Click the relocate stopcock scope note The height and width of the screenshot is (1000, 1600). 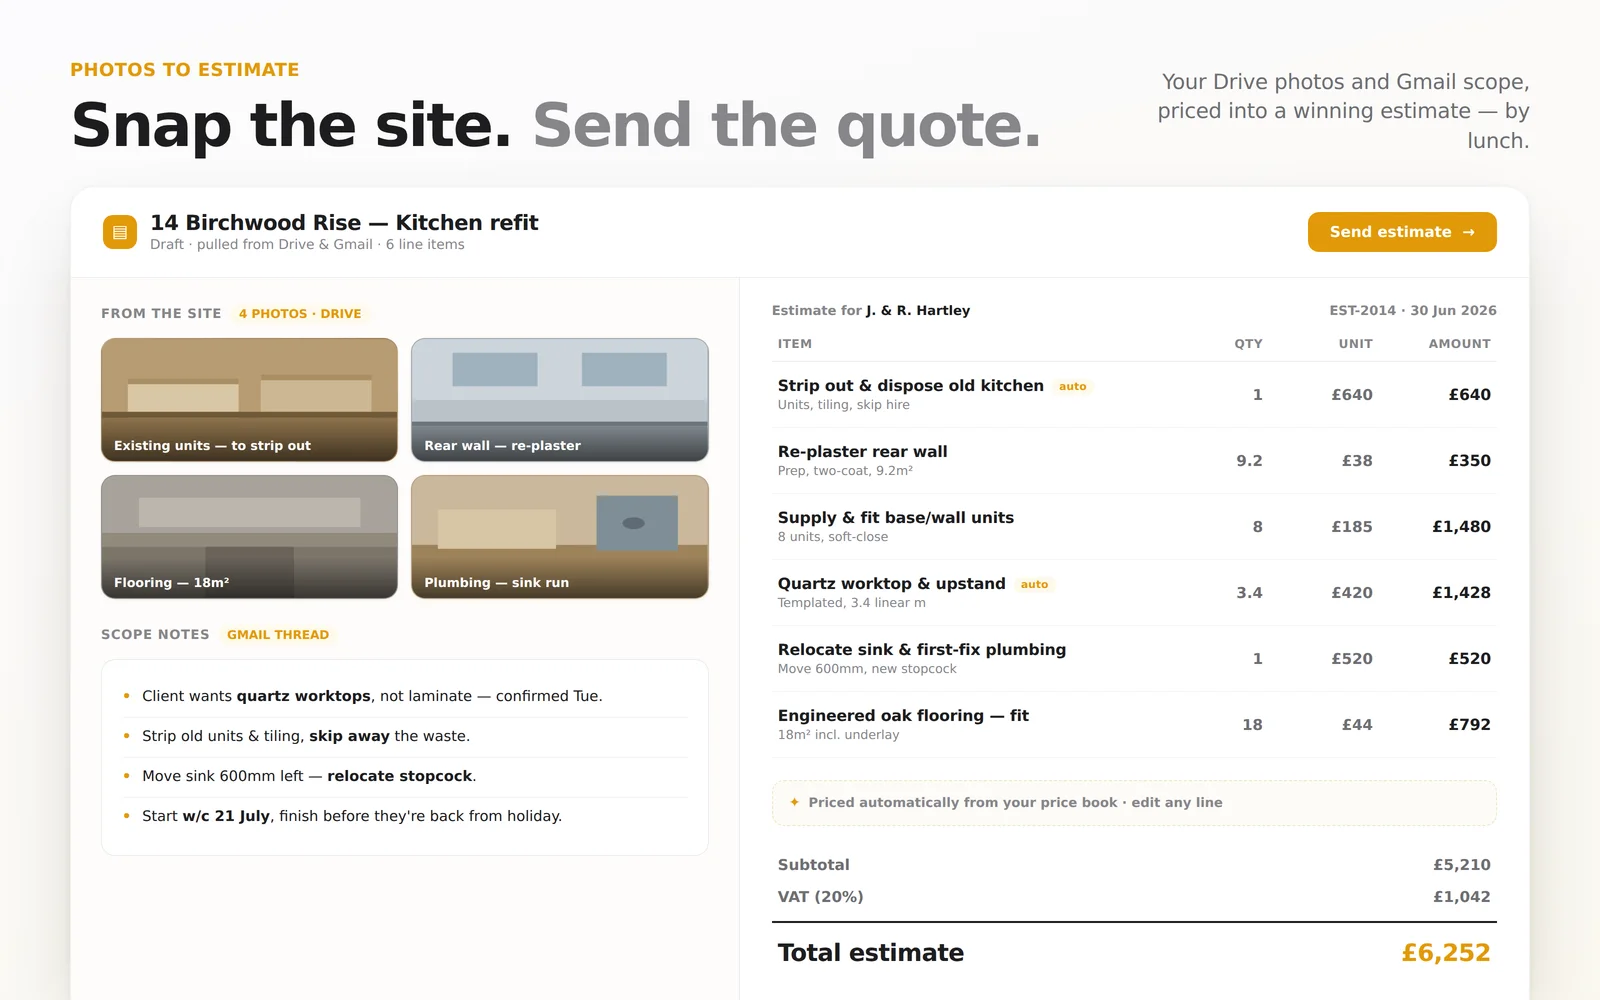405,776
